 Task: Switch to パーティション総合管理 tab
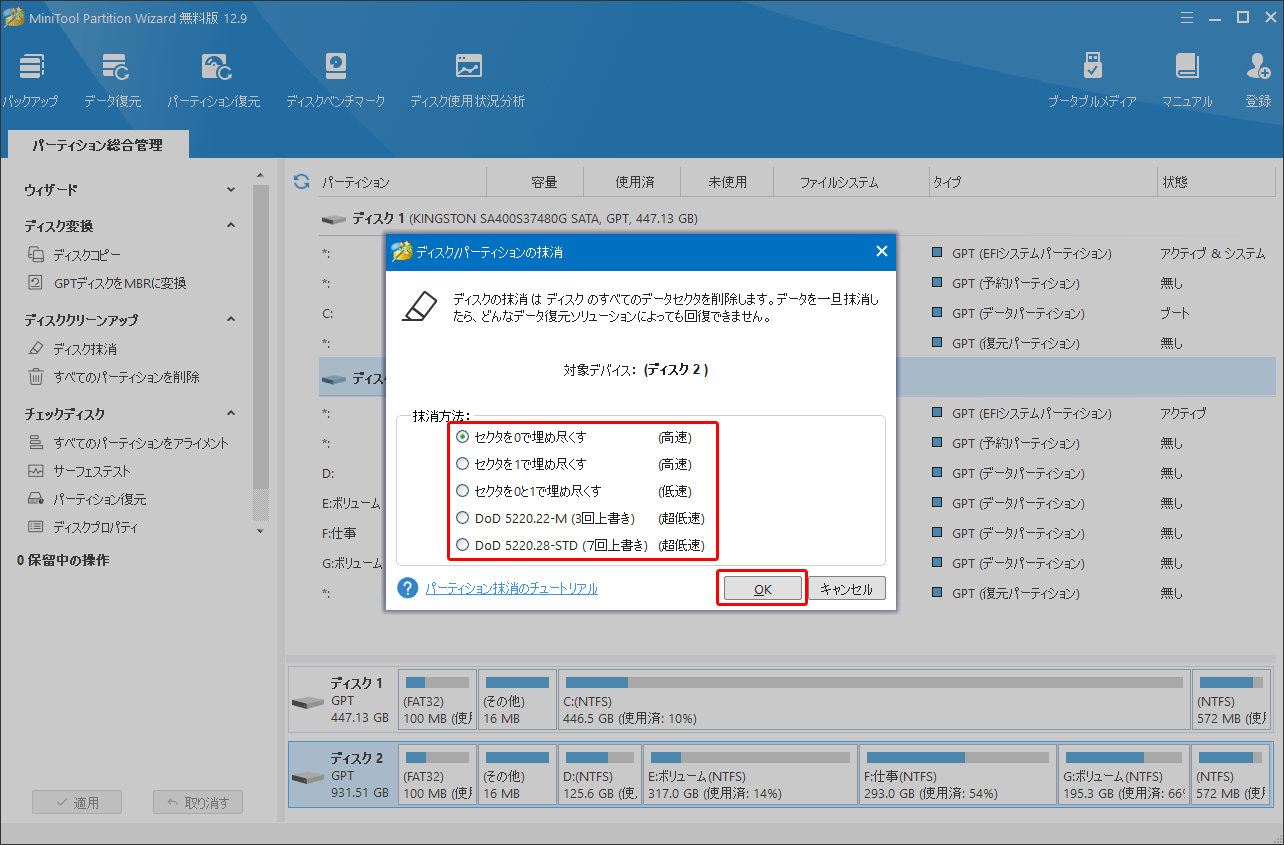[x=97, y=145]
